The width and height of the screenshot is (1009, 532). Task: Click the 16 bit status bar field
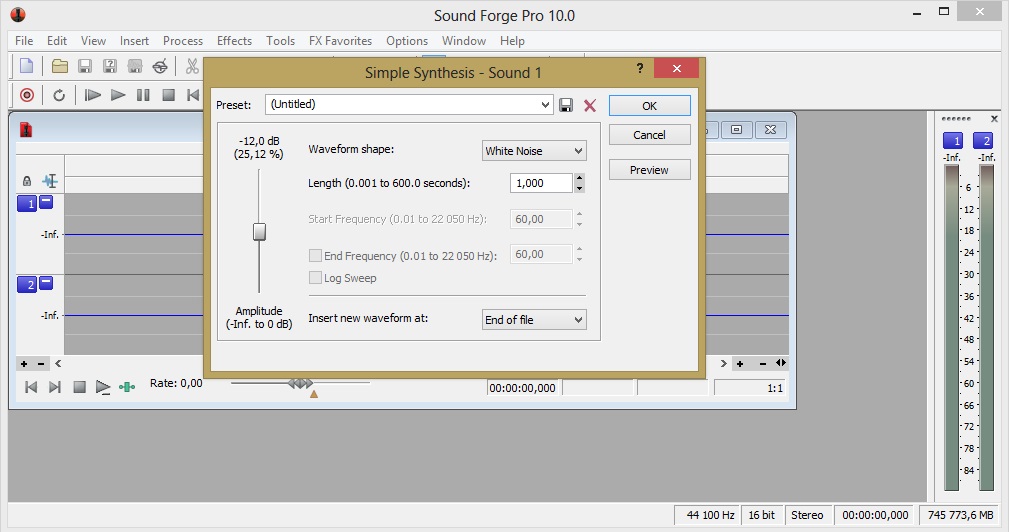761,515
